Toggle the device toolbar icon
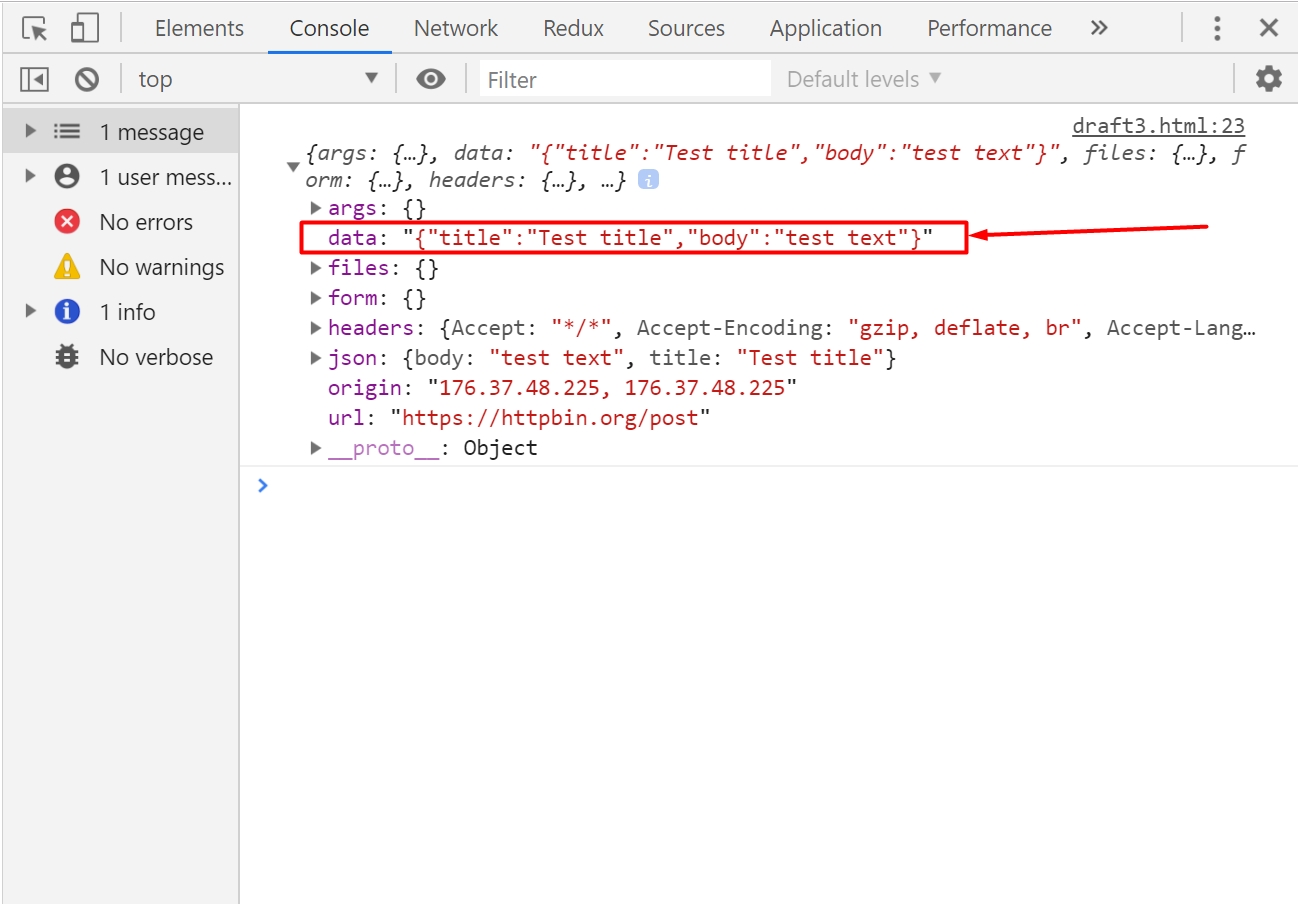Viewport: 1298px width, 904px height. click(84, 29)
